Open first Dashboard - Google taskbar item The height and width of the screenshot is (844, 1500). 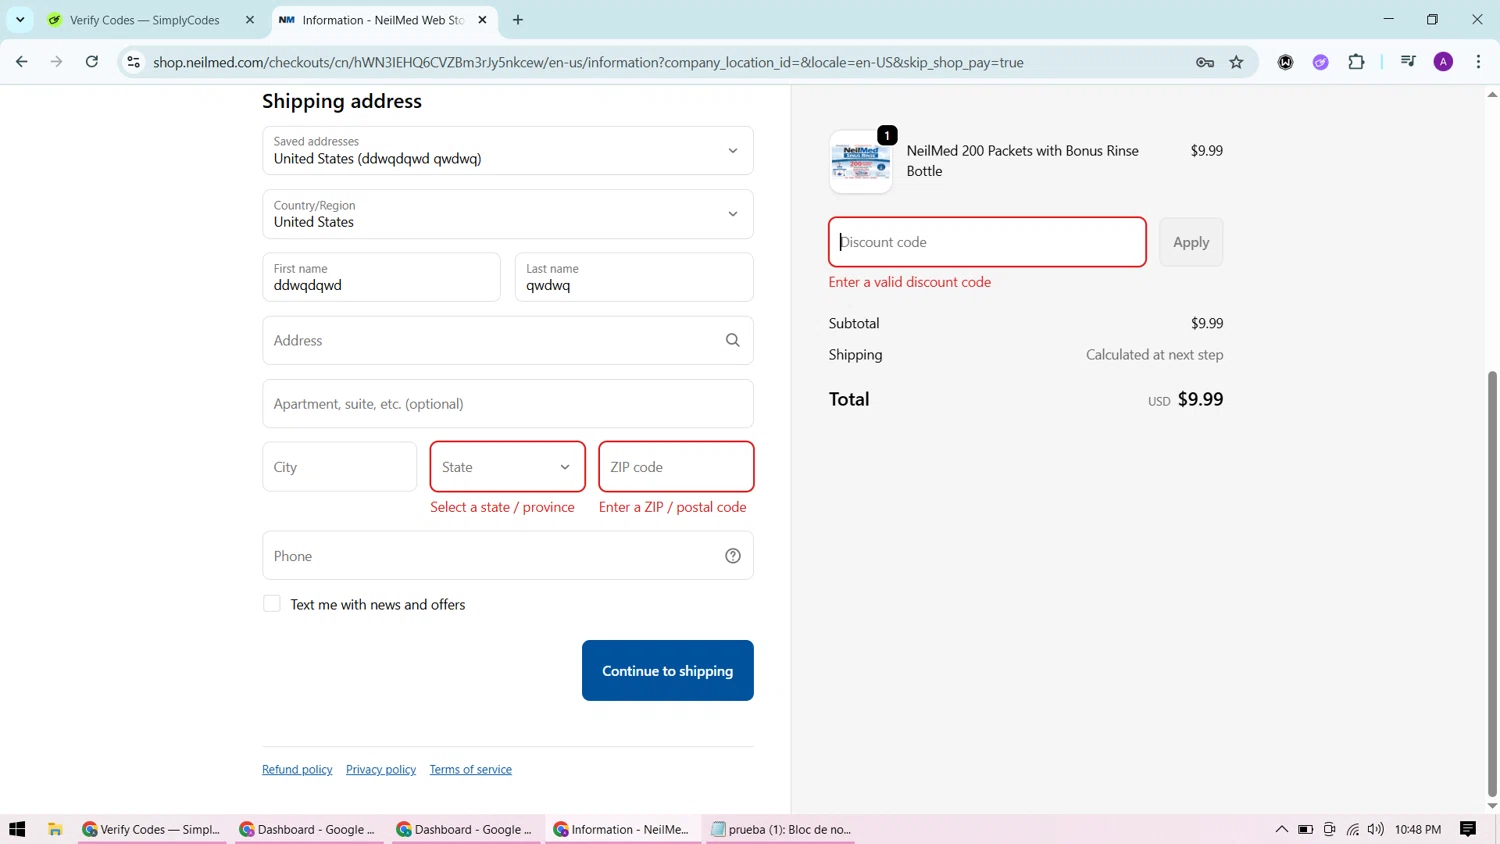pyautogui.click(x=309, y=829)
